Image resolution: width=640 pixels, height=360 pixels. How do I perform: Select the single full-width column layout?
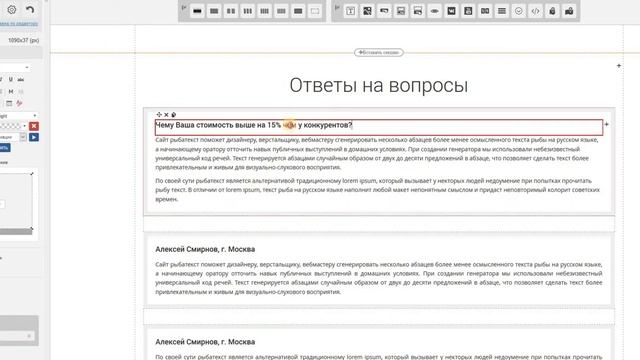click(197, 11)
